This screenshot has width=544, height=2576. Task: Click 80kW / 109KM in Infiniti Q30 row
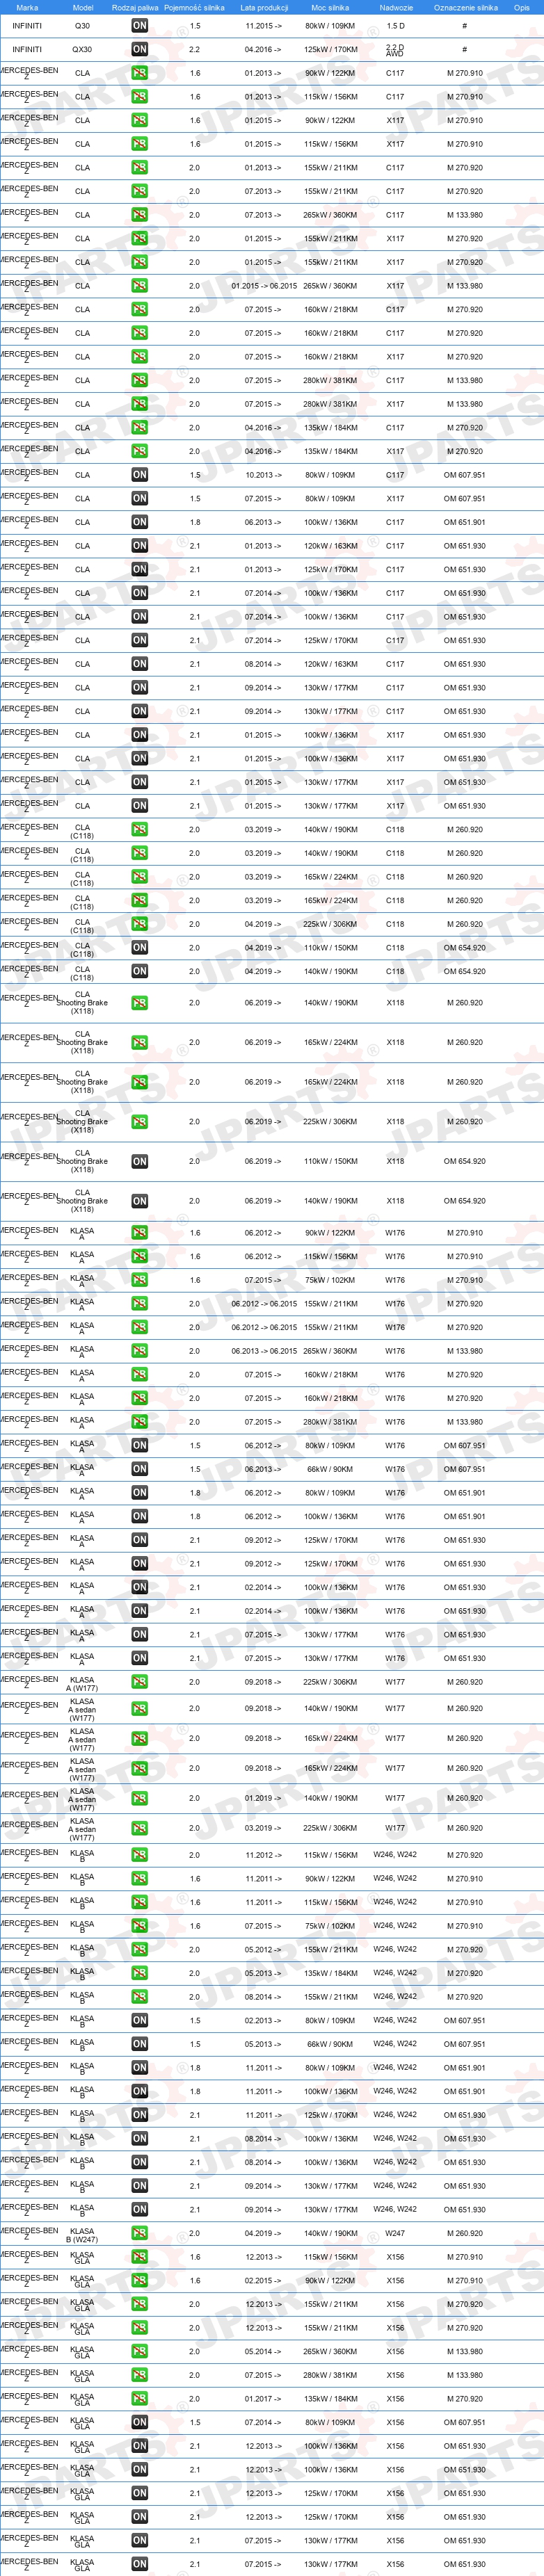tap(330, 26)
